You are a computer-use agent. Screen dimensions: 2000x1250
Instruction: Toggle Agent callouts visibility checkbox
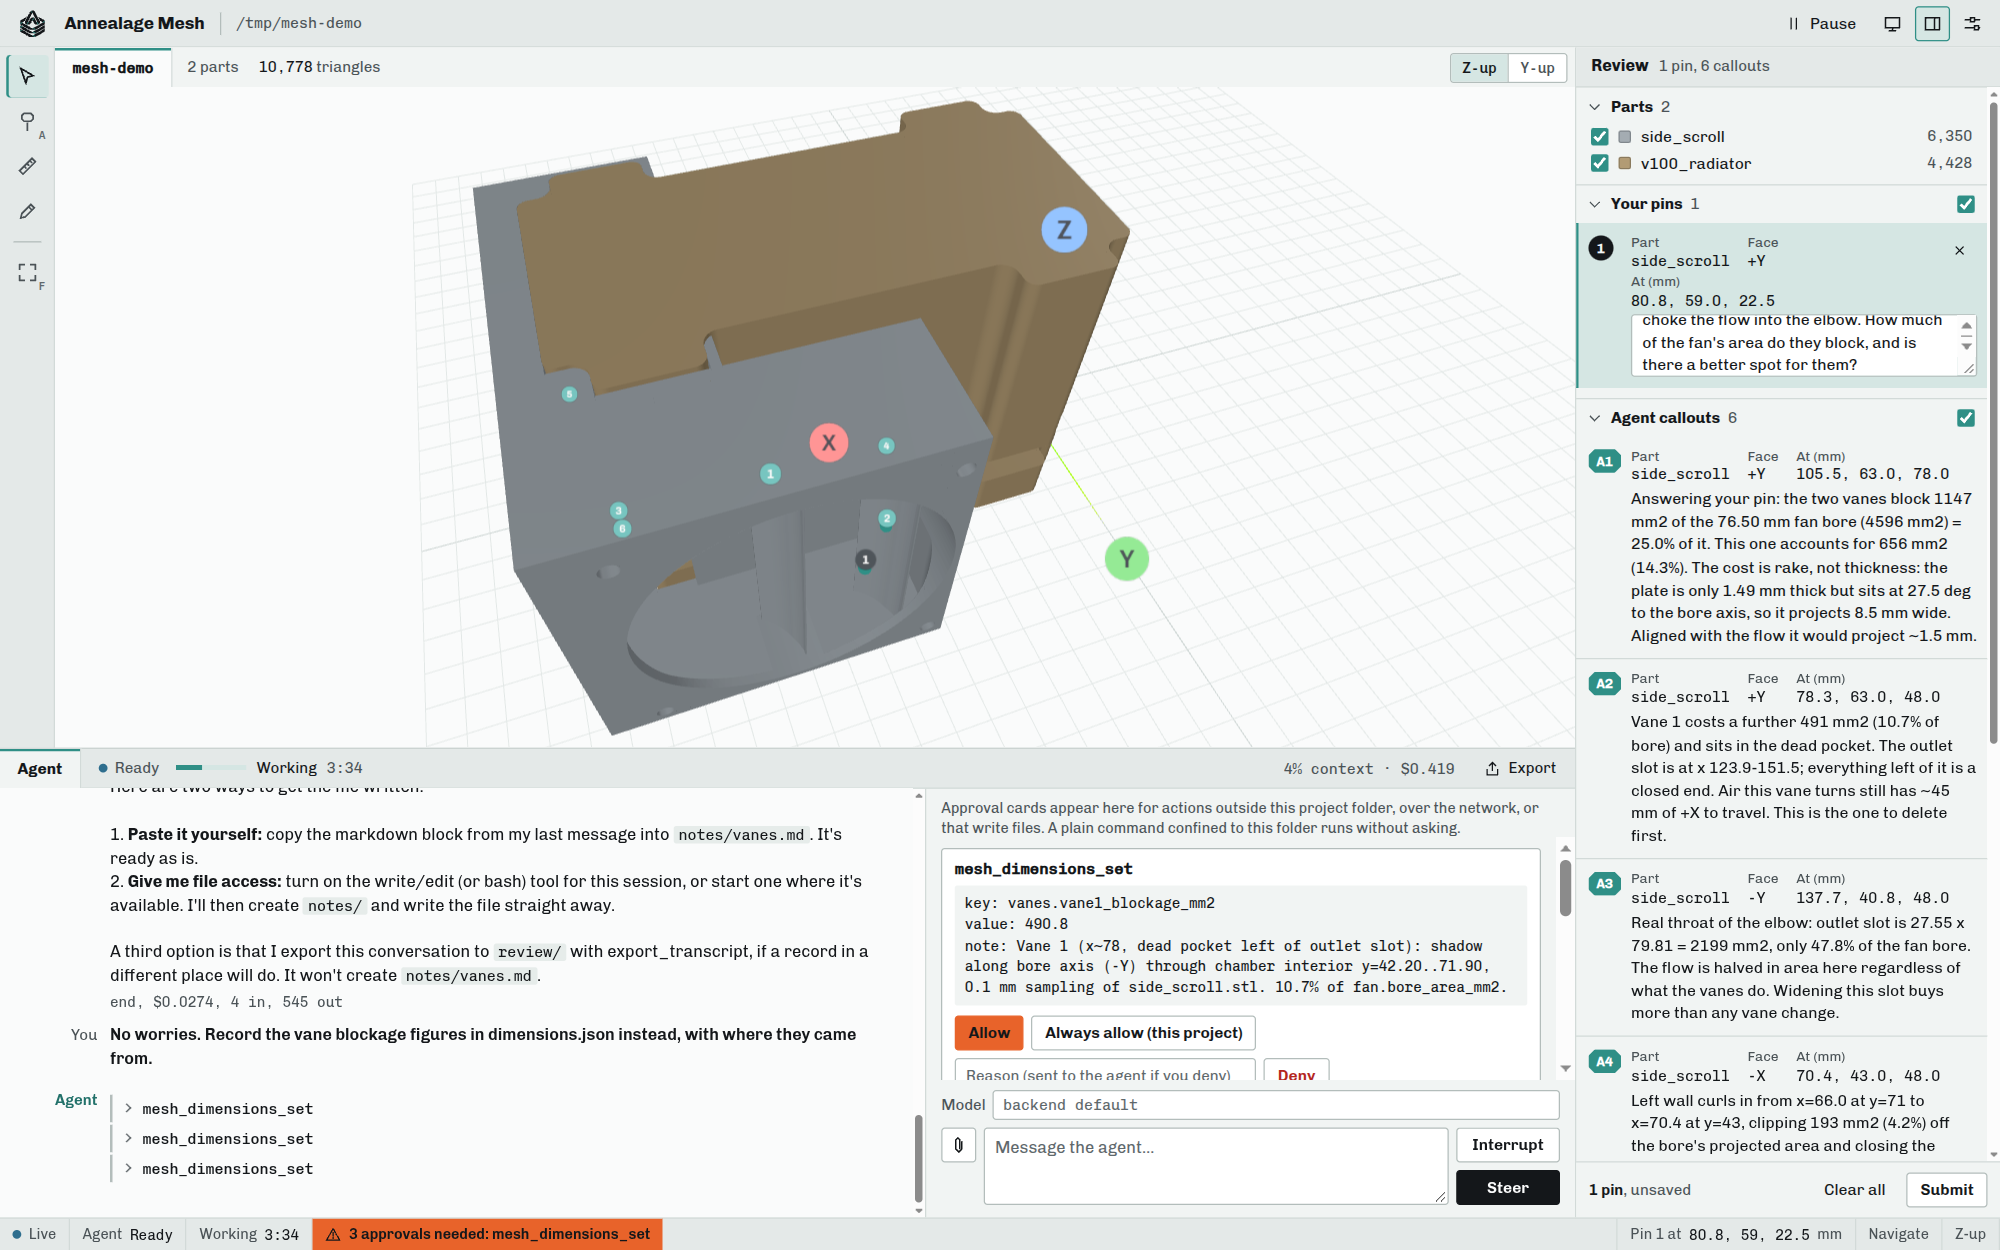1966,418
